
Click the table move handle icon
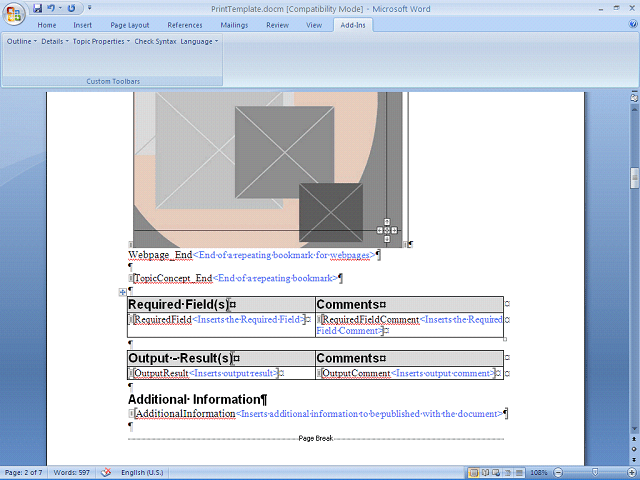(122, 292)
